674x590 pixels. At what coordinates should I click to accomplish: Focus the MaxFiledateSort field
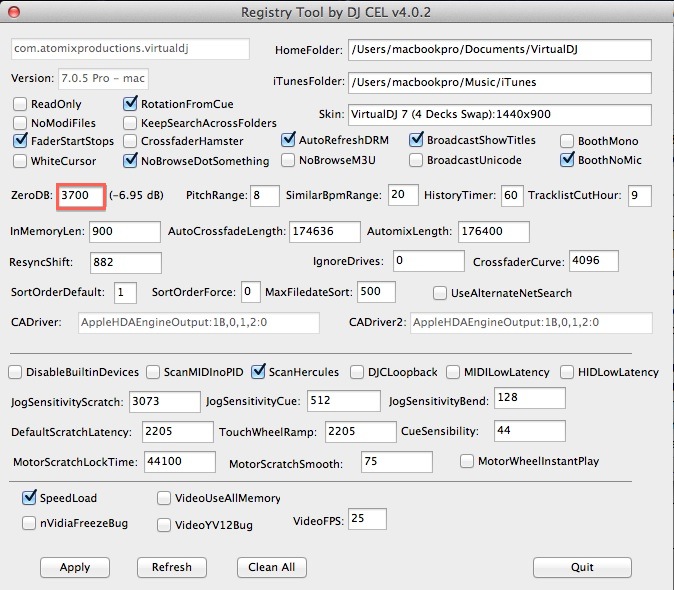(x=376, y=292)
